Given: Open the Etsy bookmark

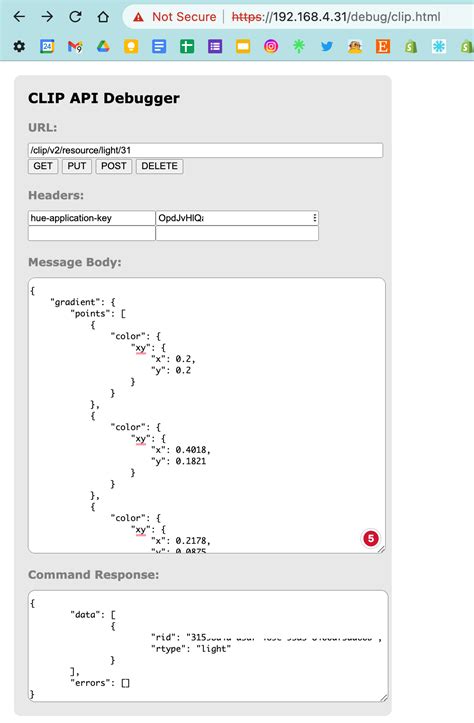Looking at the screenshot, I should point(383,46).
